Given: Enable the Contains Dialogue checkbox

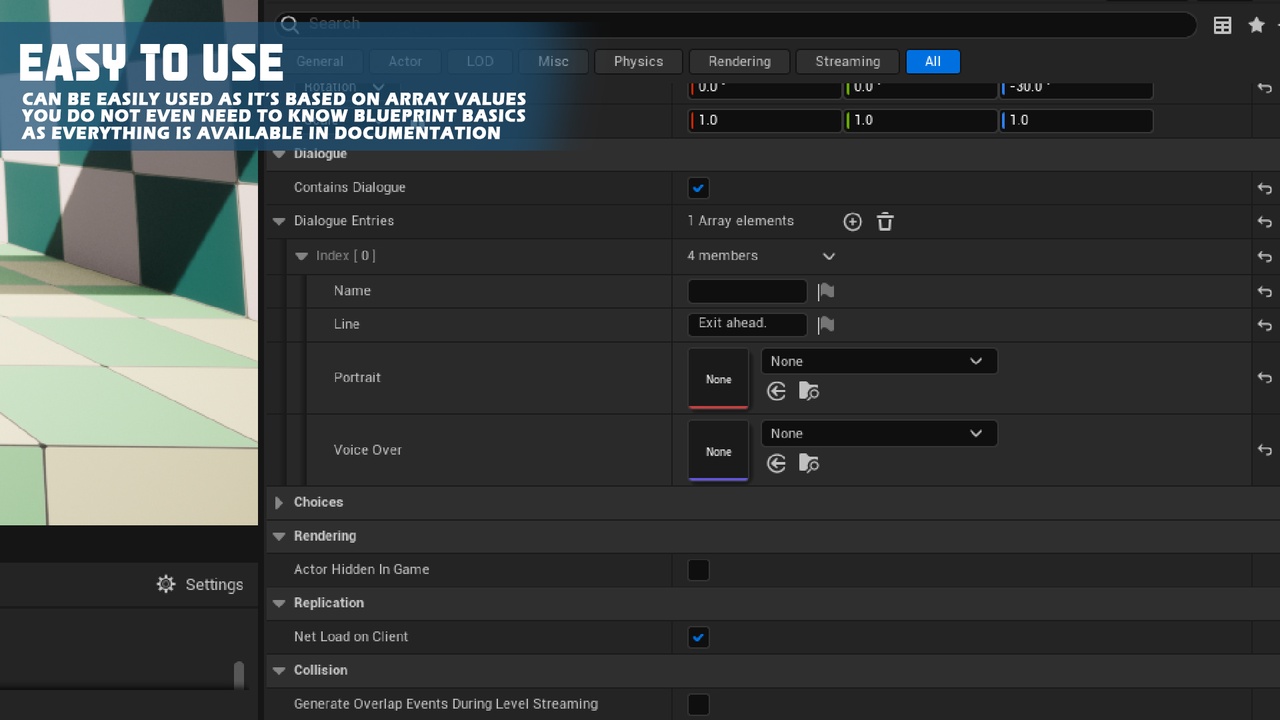Looking at the screenshot, I should click(x=698, y=188).
